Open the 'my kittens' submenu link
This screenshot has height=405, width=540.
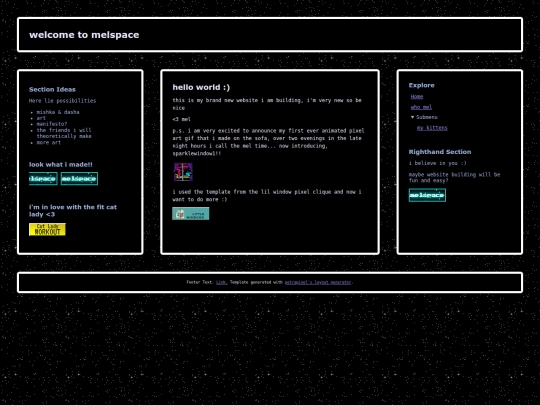(432, 128)
